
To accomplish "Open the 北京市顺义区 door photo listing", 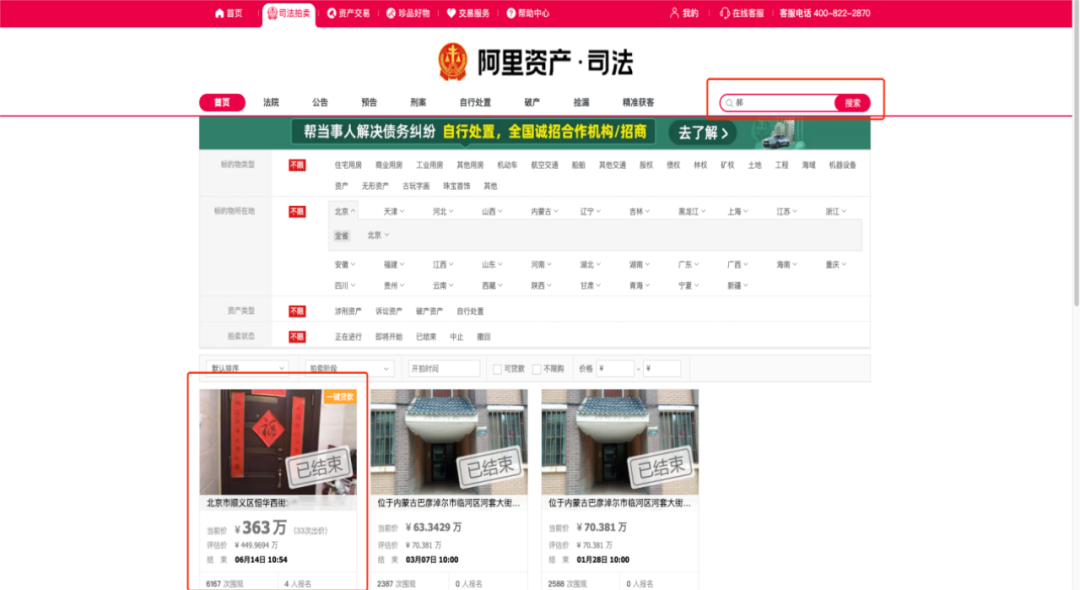I will [x=278, y=442].
